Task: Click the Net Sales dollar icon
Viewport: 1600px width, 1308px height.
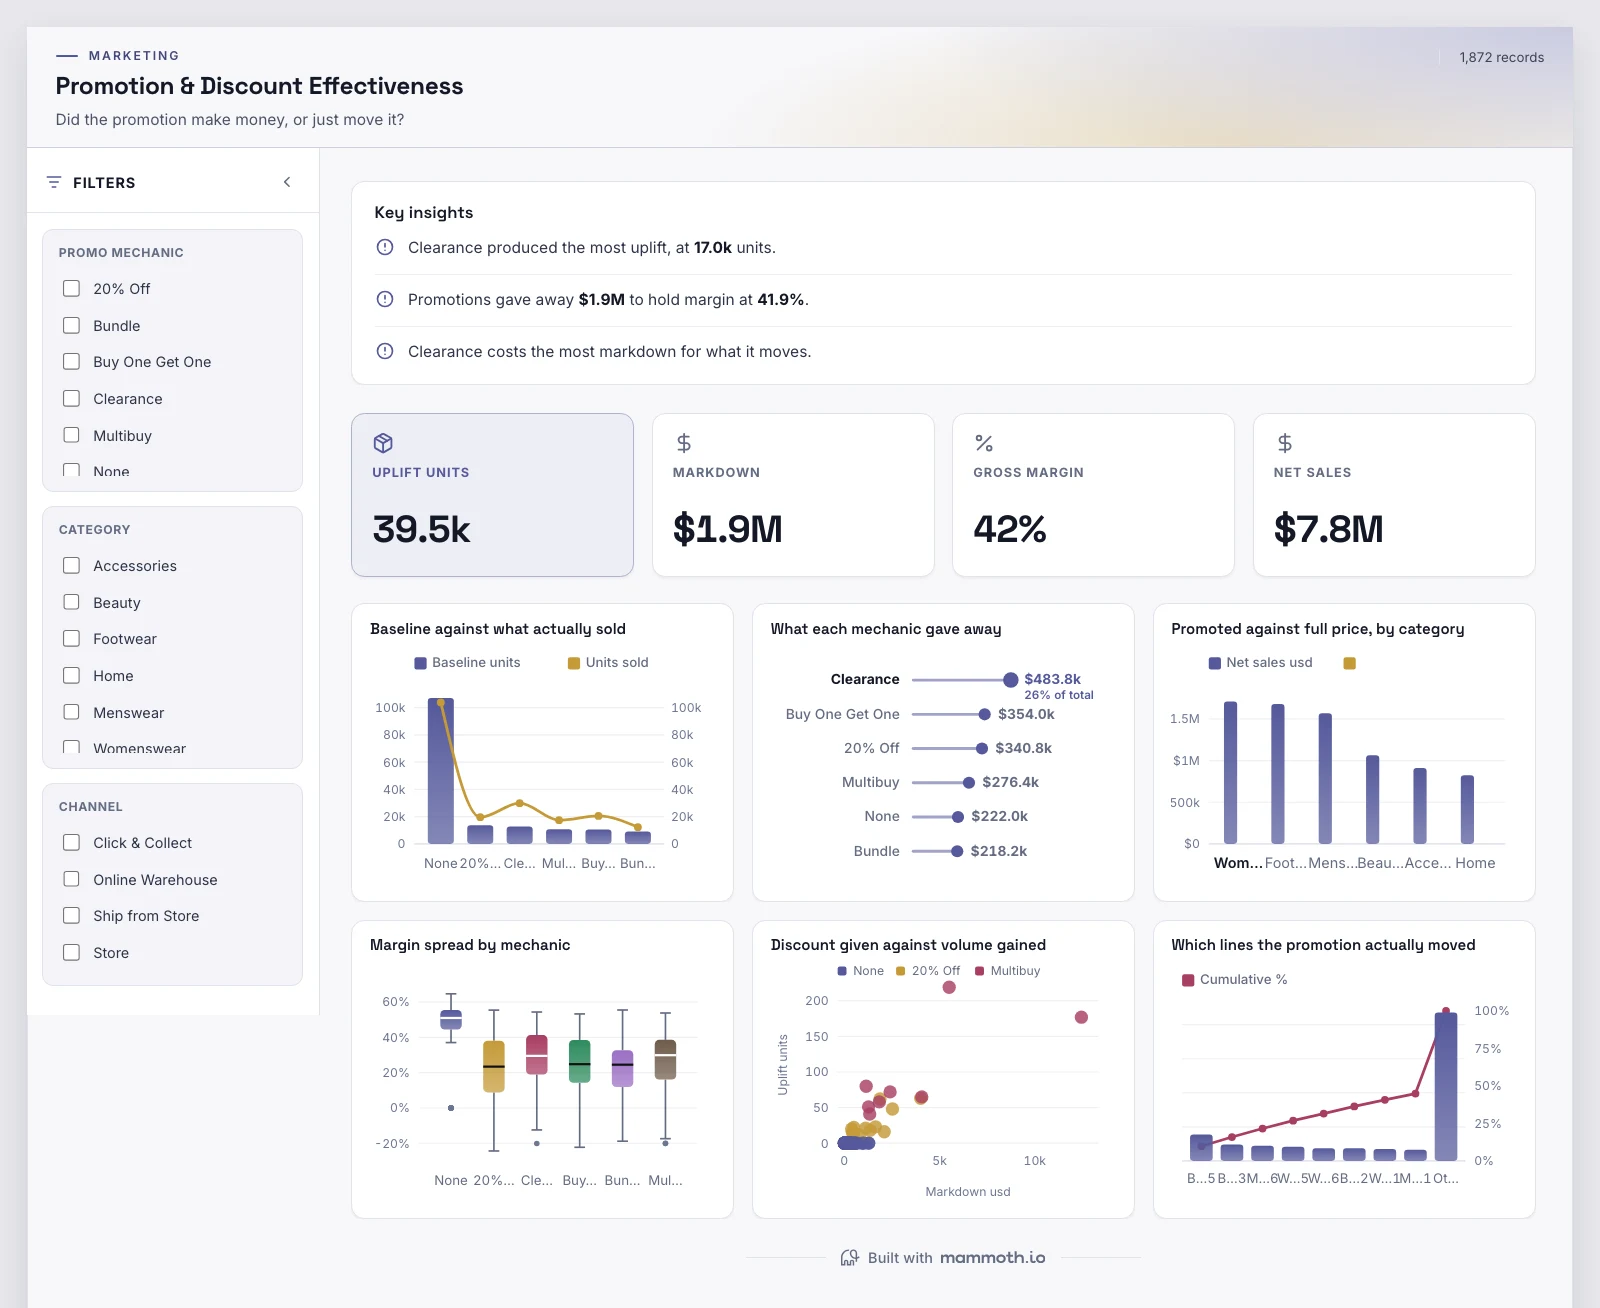Action: (x=1285, y=443)
